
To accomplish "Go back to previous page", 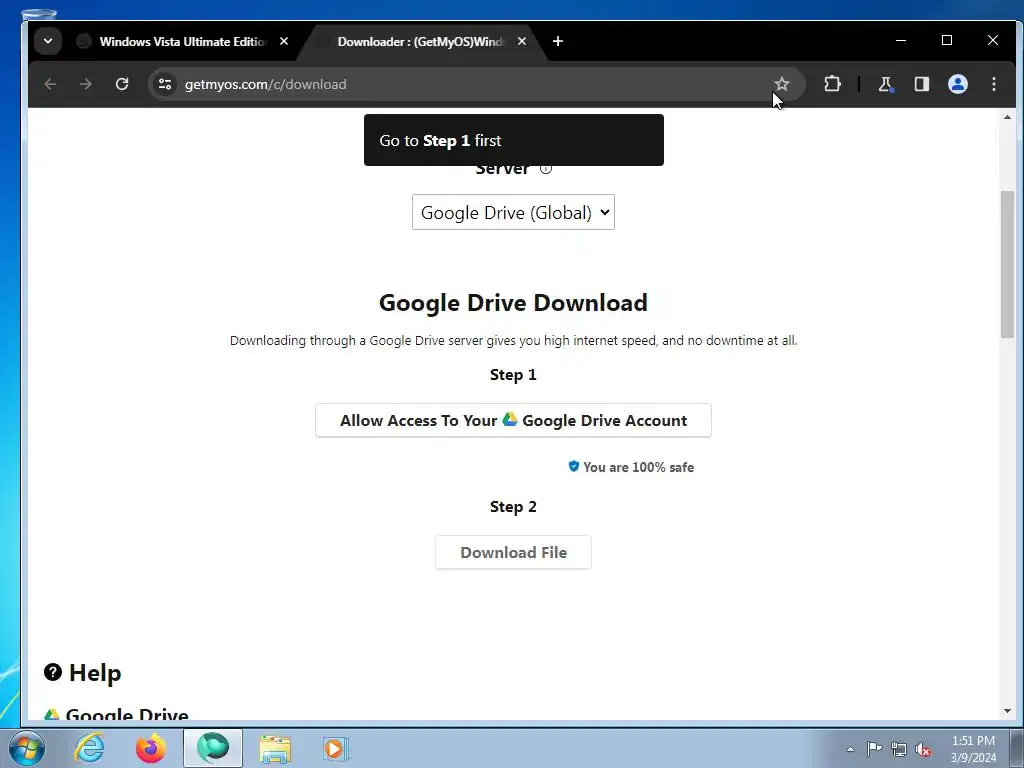I will 50,84.
